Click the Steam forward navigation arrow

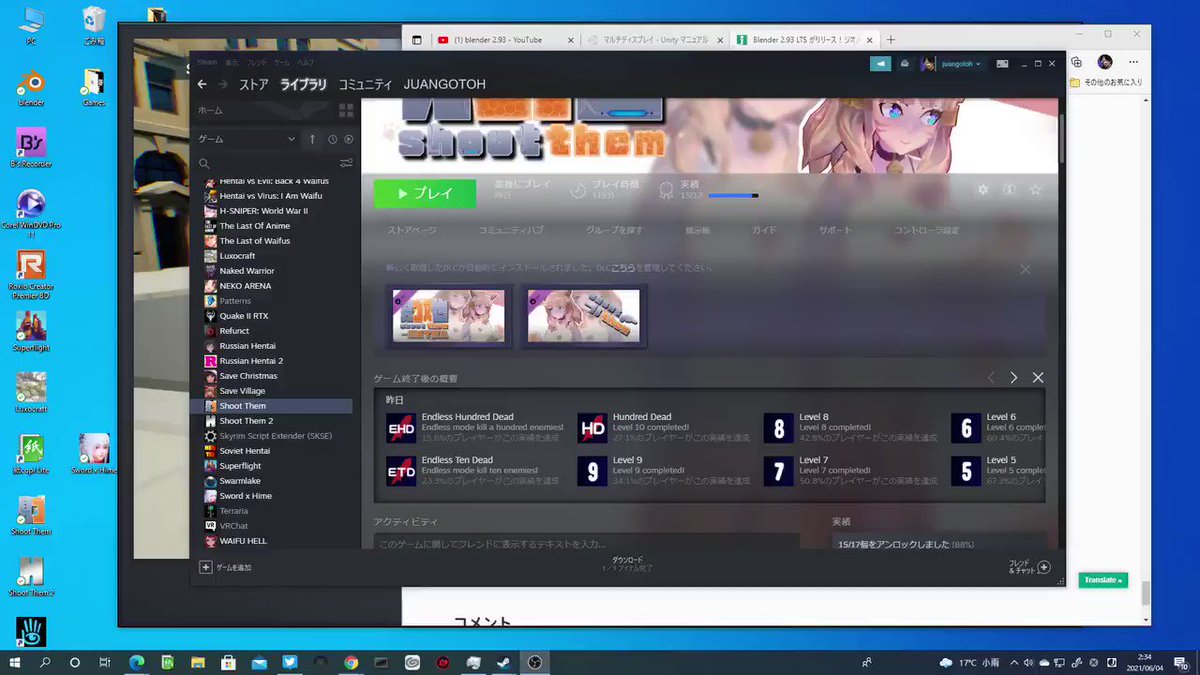(223, 85)
